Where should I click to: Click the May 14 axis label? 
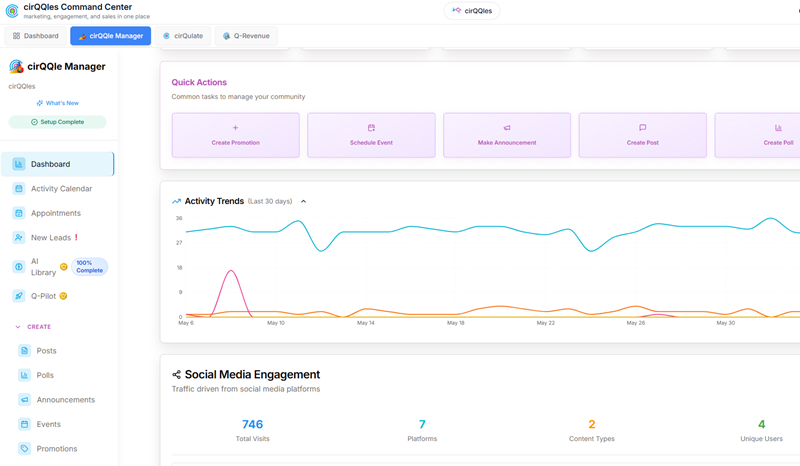[366, 323]
